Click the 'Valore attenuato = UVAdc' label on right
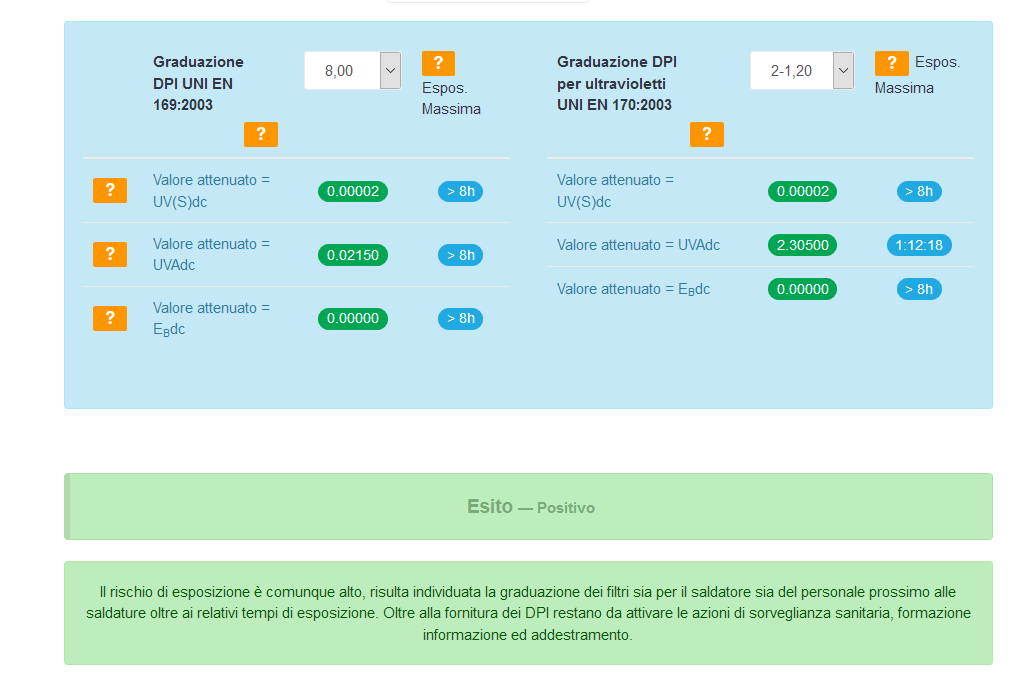The width and height of the screenshot is (1033, 689). pos(638,245)
